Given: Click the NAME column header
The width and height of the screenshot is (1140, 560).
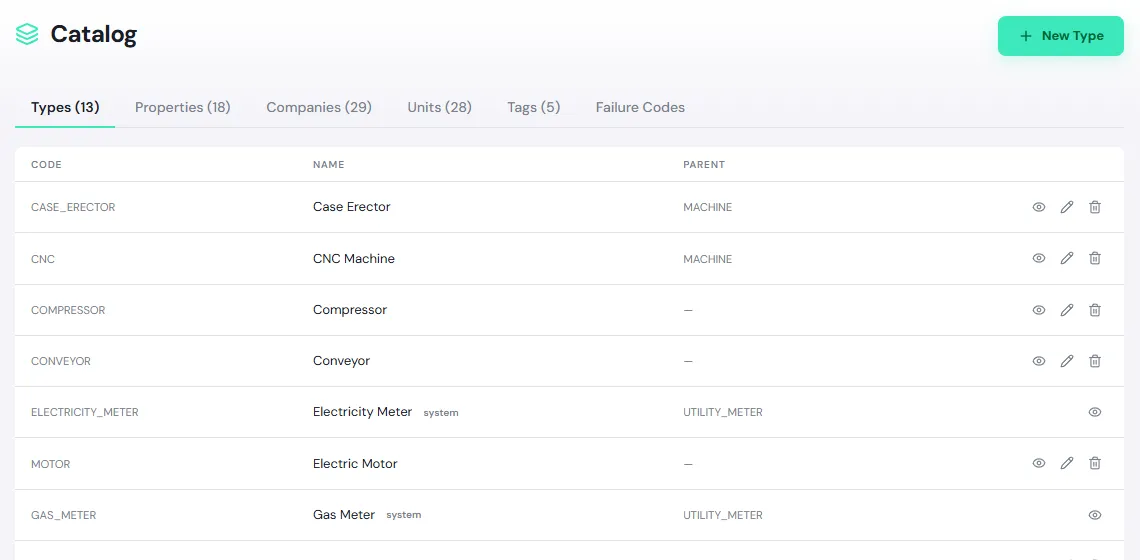Looking at the screenshot, I should tap(329, 165).
